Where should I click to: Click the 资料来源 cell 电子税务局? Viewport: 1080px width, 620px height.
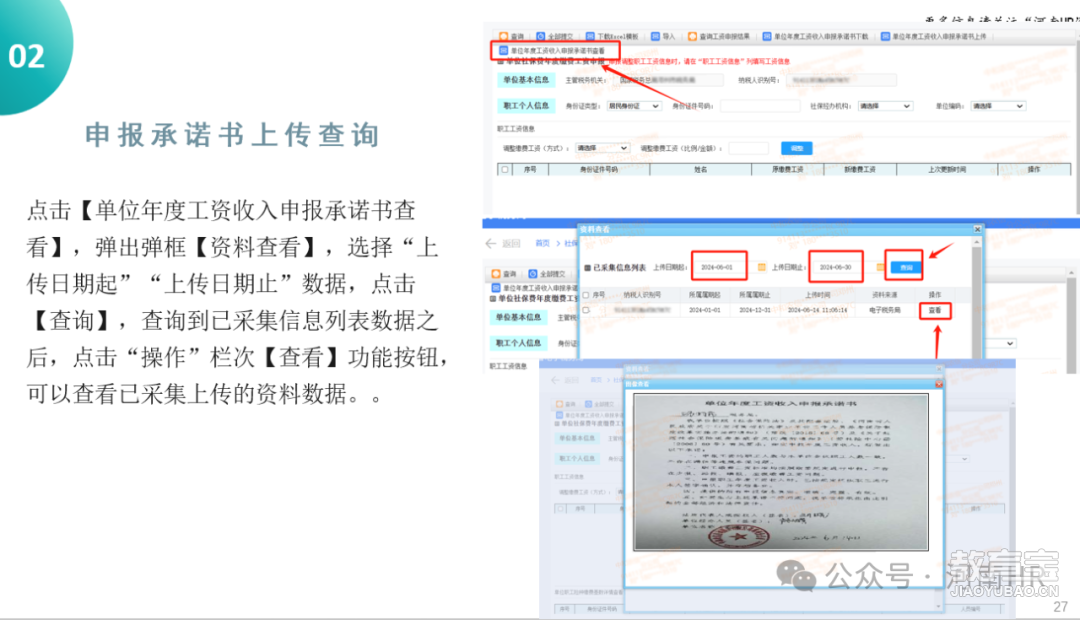pyautogui.click(x=885, y=311)
